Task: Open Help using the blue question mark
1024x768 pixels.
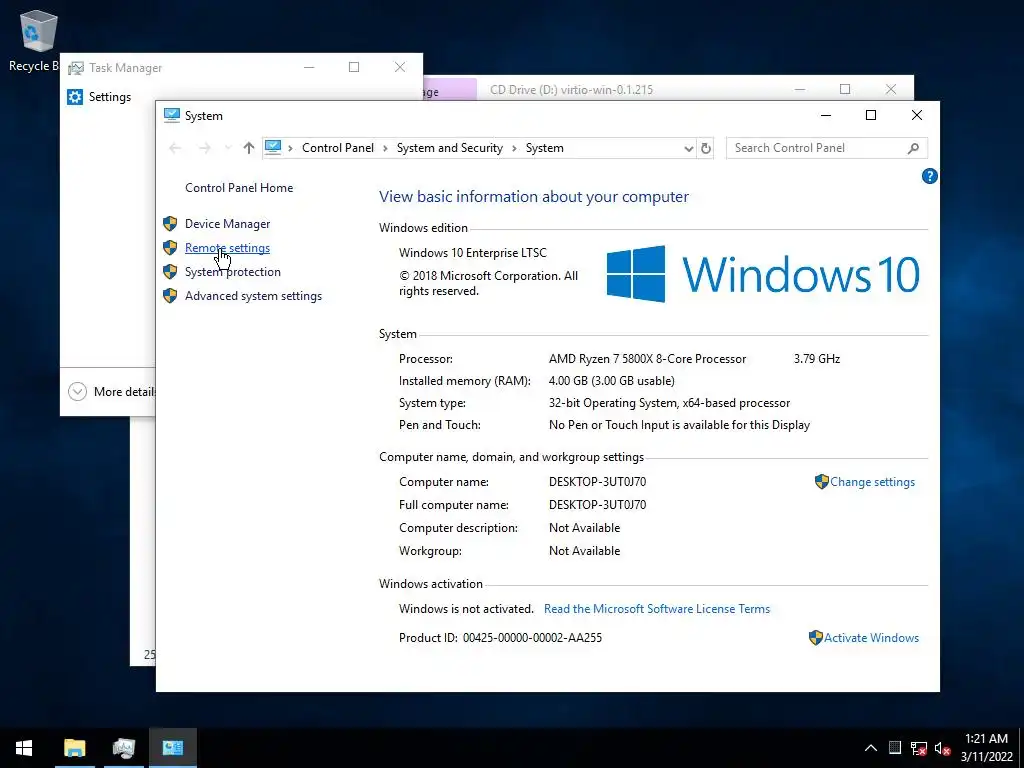Action: [929, 176]
